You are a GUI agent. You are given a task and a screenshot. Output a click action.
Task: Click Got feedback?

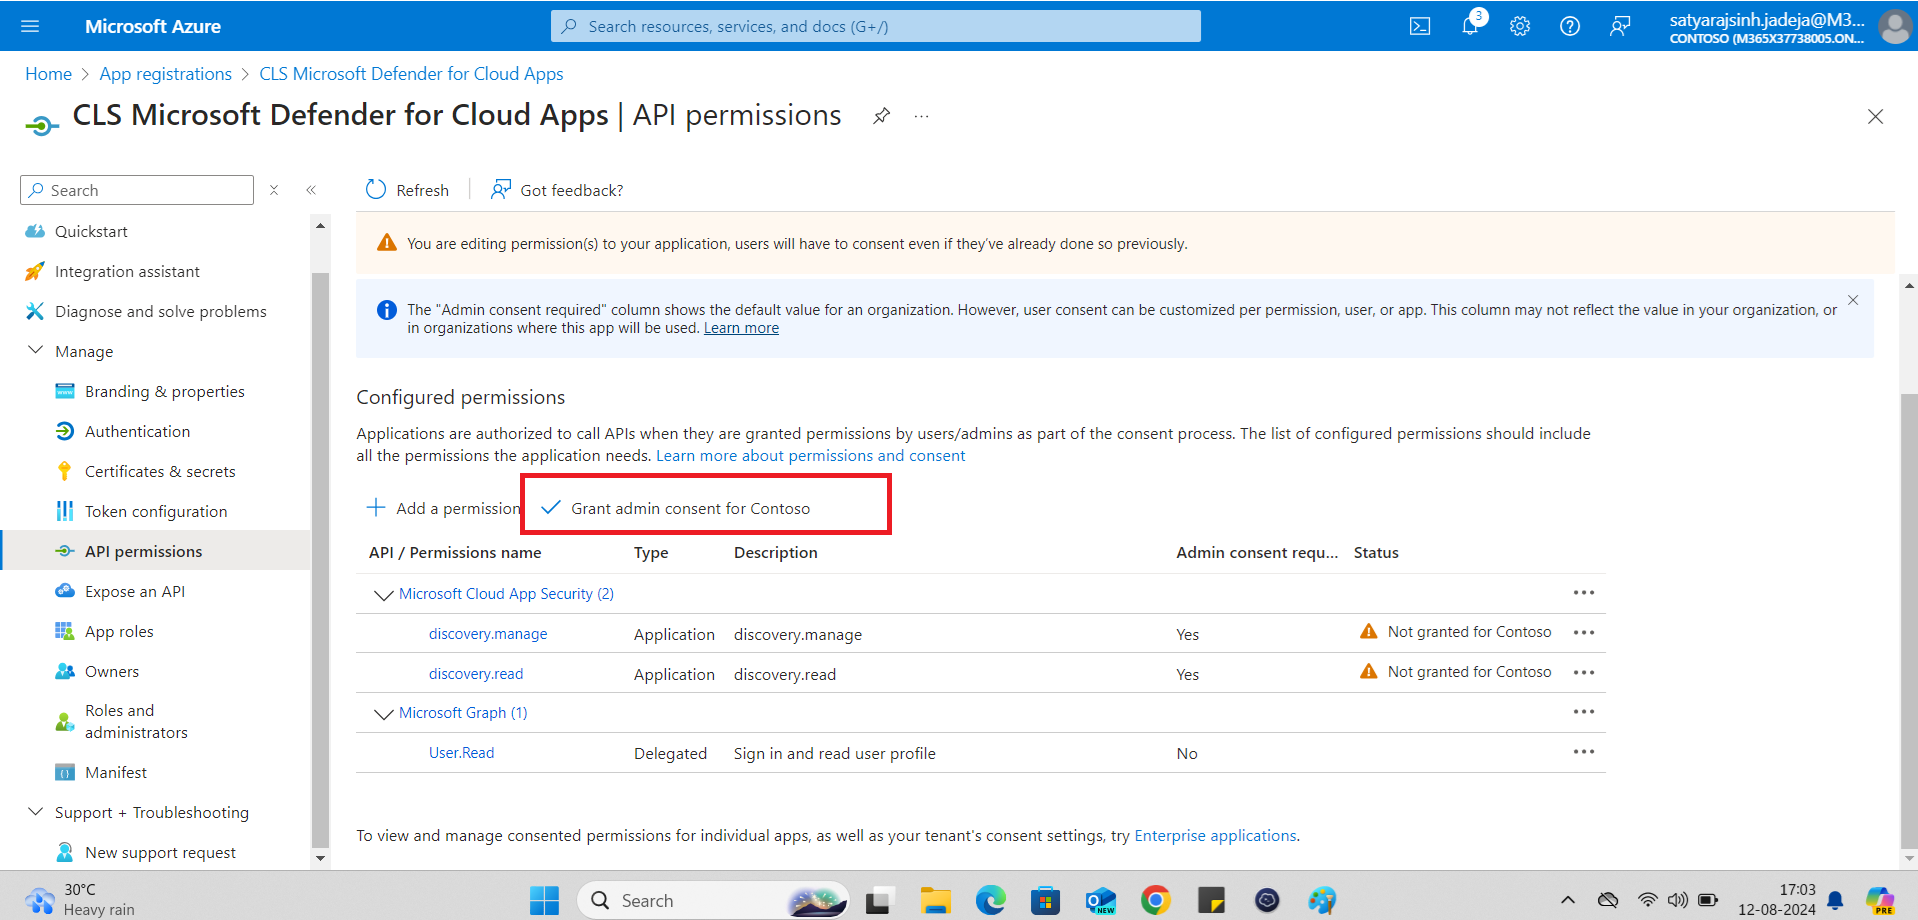[x=557, y=190]
